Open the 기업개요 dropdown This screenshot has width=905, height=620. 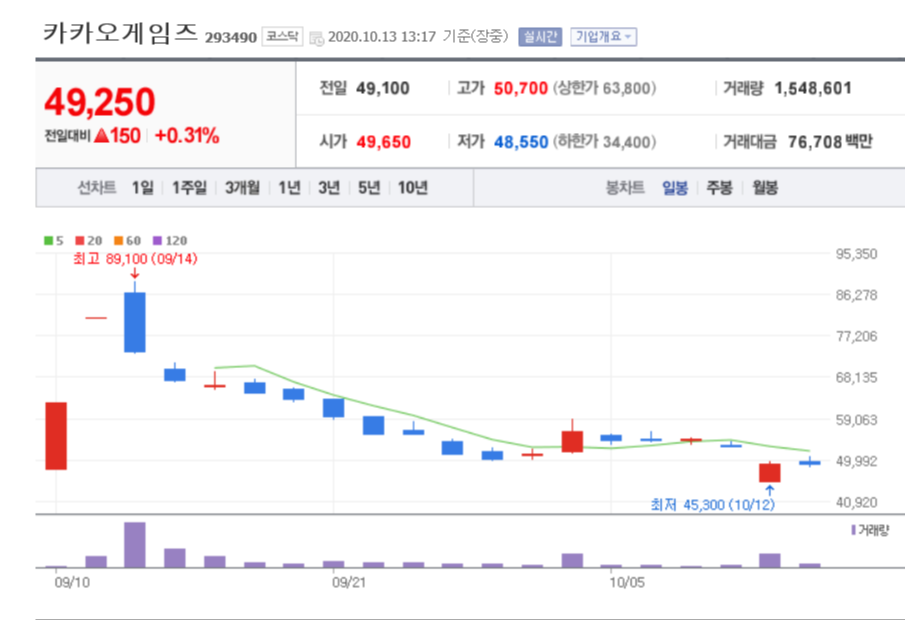point(603,37)
